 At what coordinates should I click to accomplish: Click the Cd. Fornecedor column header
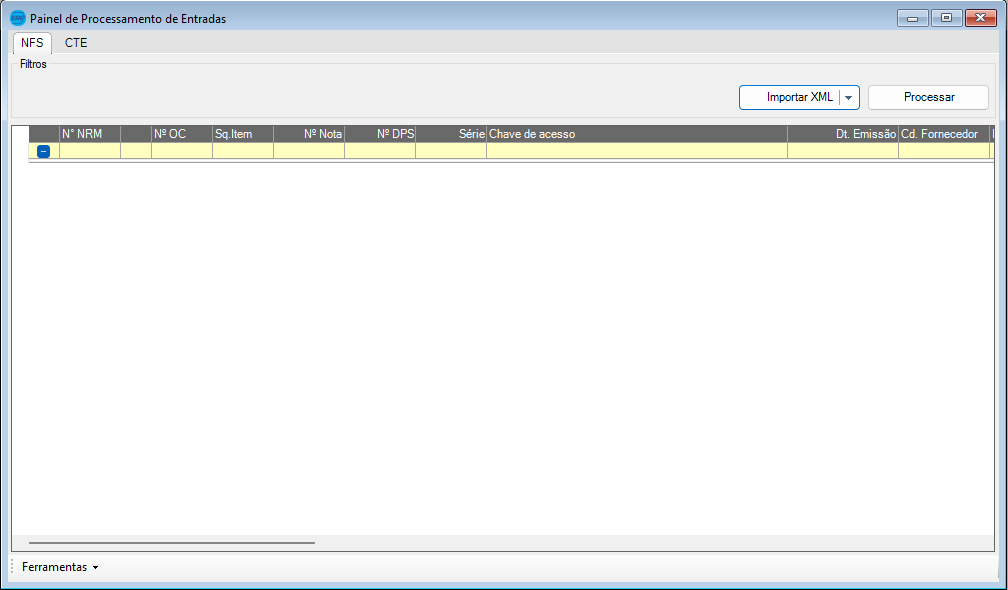pos(944,134)
